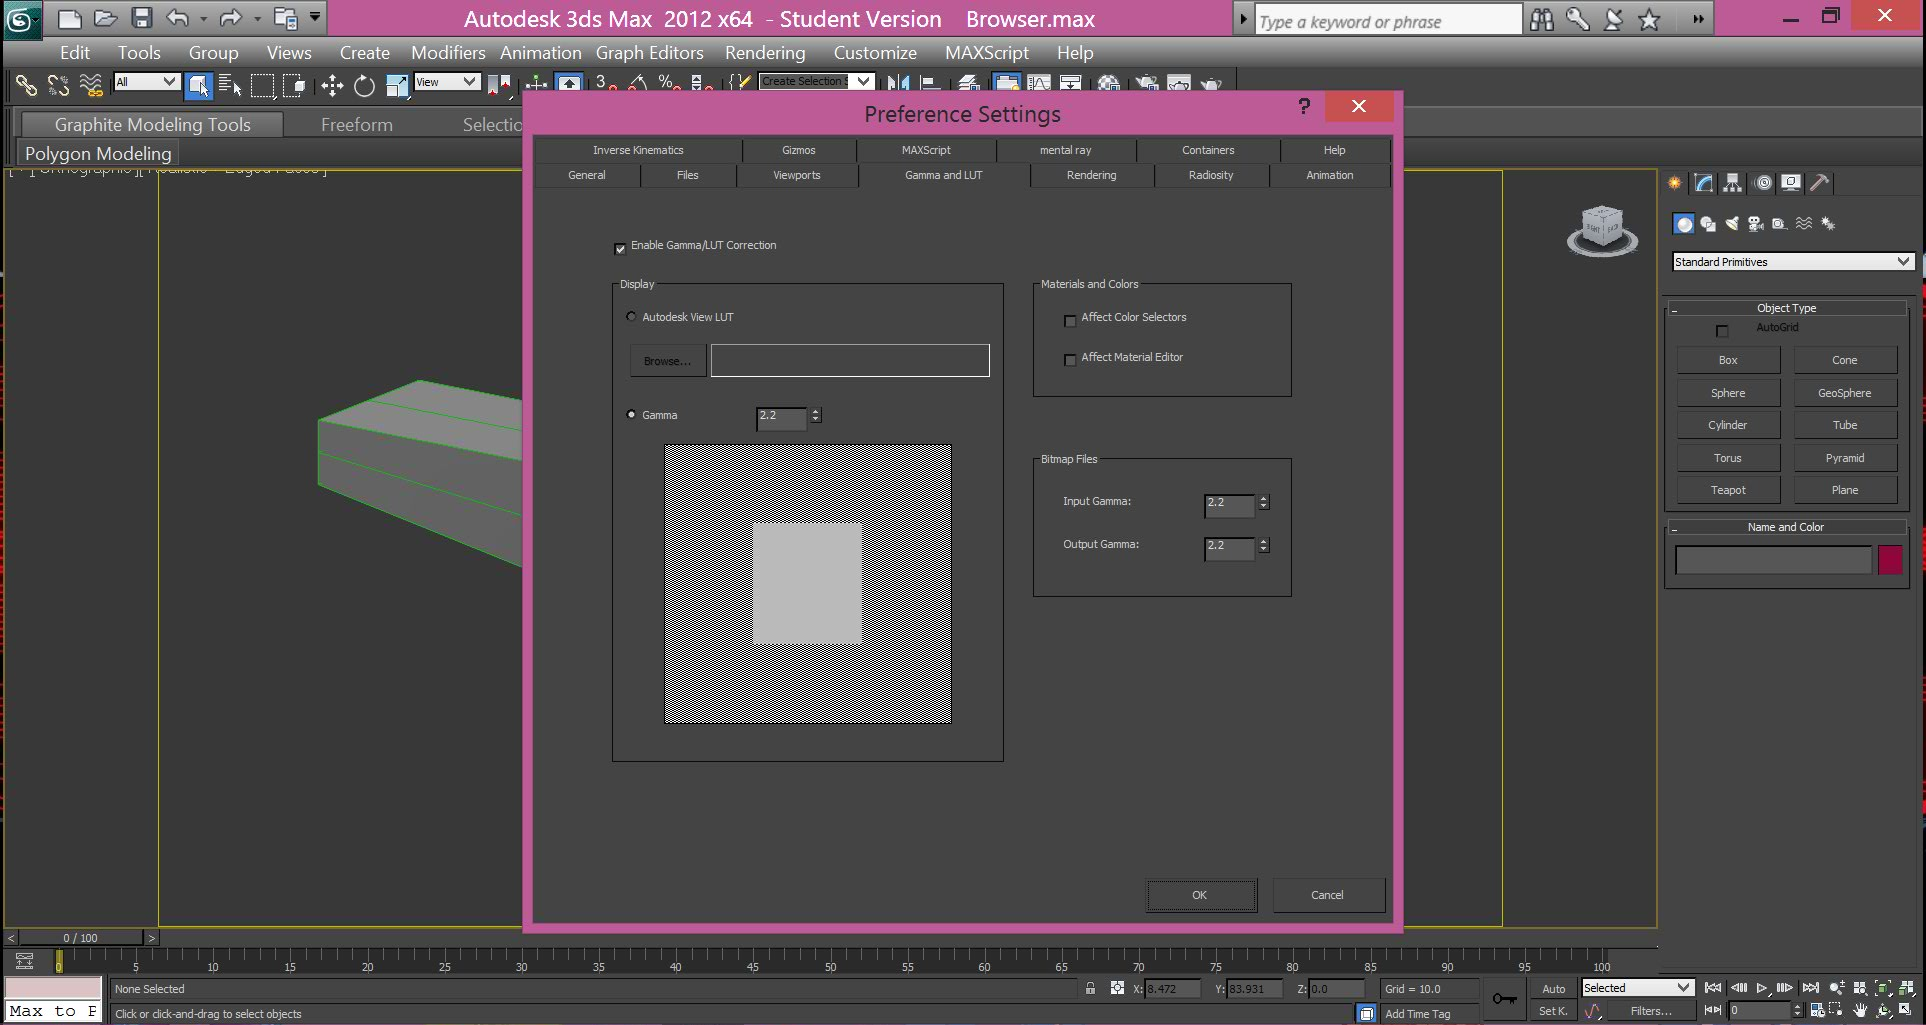This screenshot has height=1025, width=1926.
Task: Adjust the Input Gamma spinner arrows
Action: pyautogui.click(x=1264, y=502)
